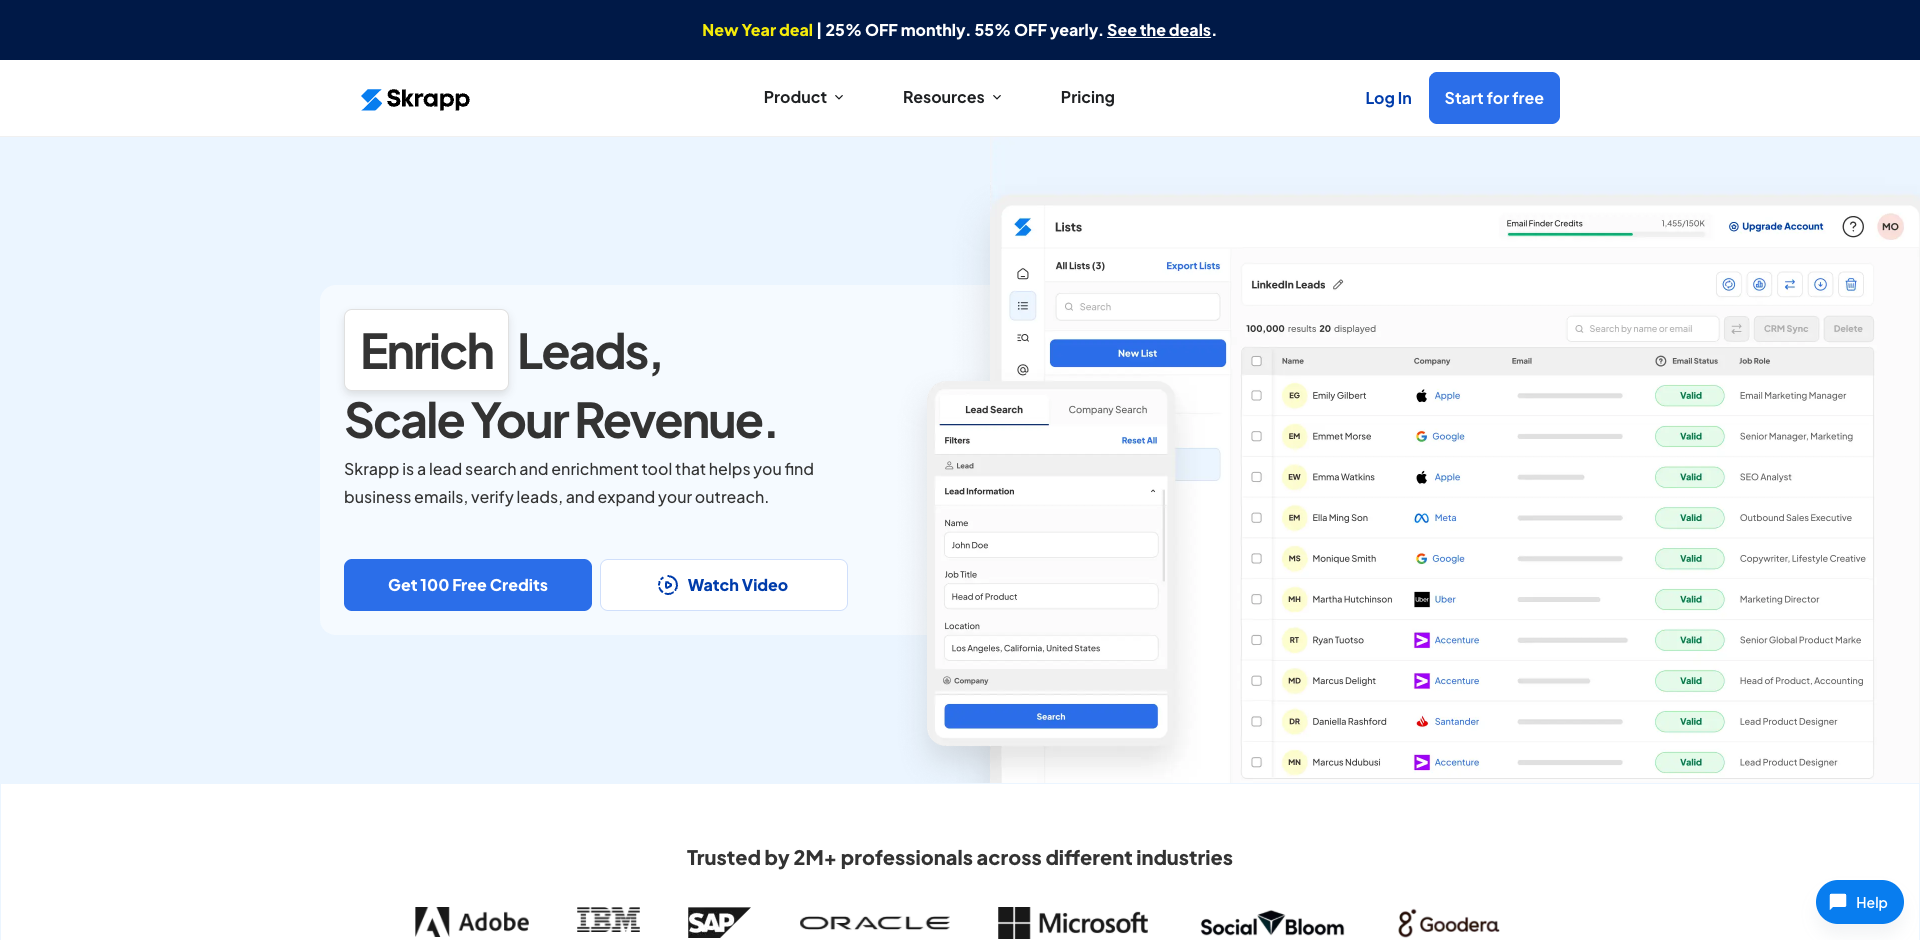The height and width of the screenshot is (940, 1920).
Task: Click the New List button
Action: coord(1138,353)
